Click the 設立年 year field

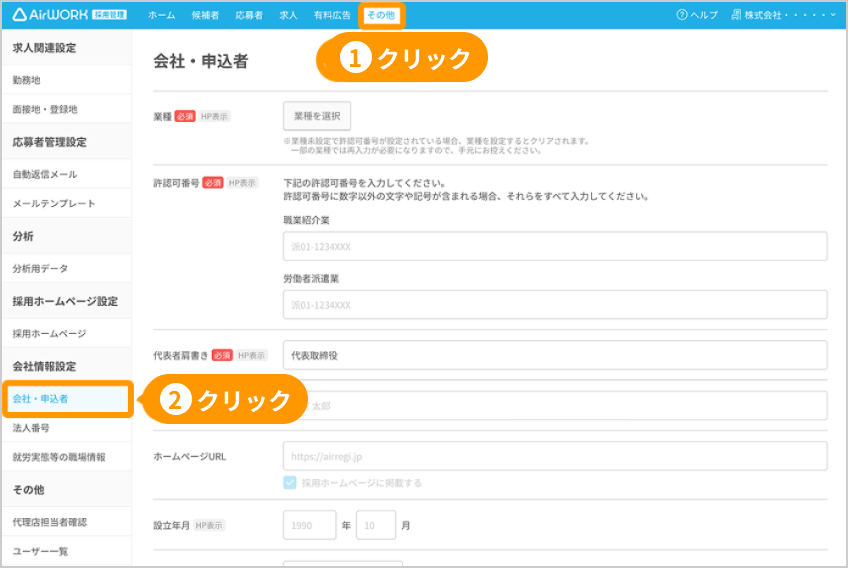309,525
